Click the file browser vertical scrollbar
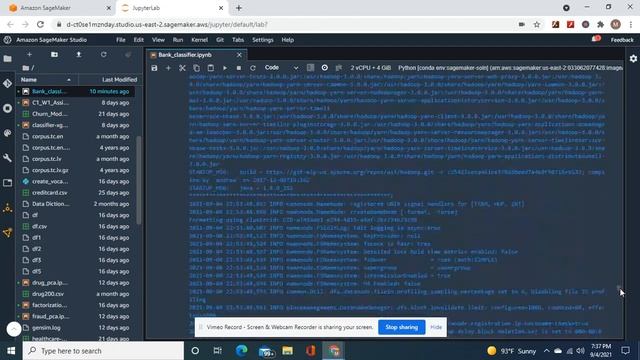 [139, 180]
